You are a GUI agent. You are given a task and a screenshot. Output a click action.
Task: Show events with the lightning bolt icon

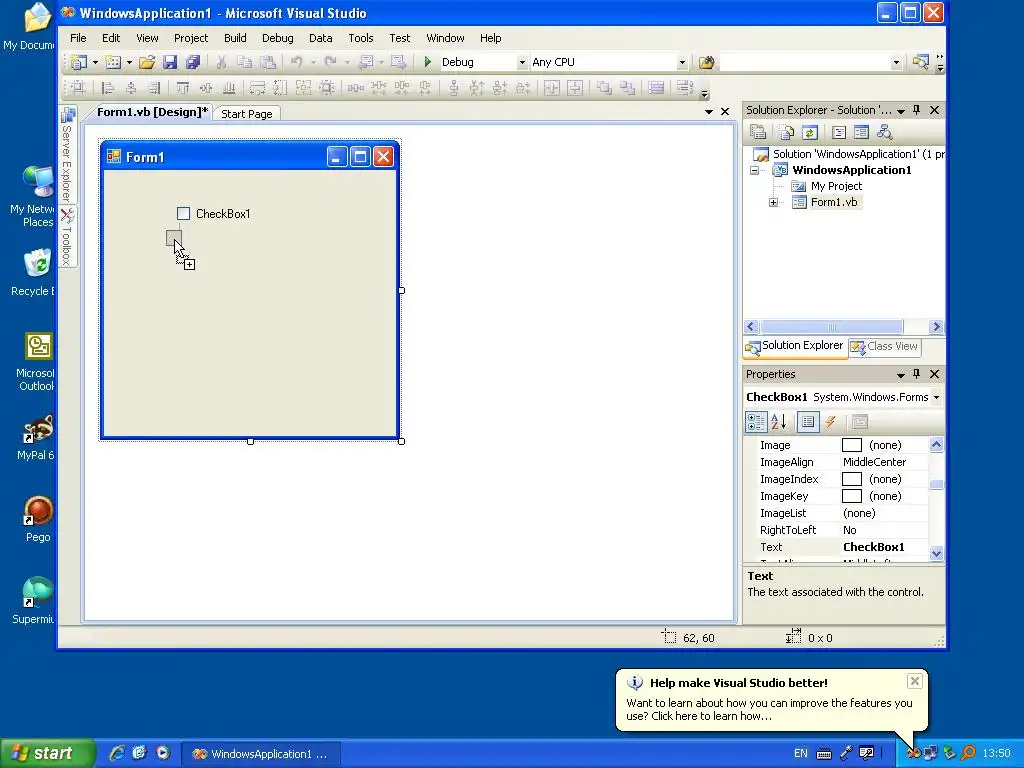(831, 422)
